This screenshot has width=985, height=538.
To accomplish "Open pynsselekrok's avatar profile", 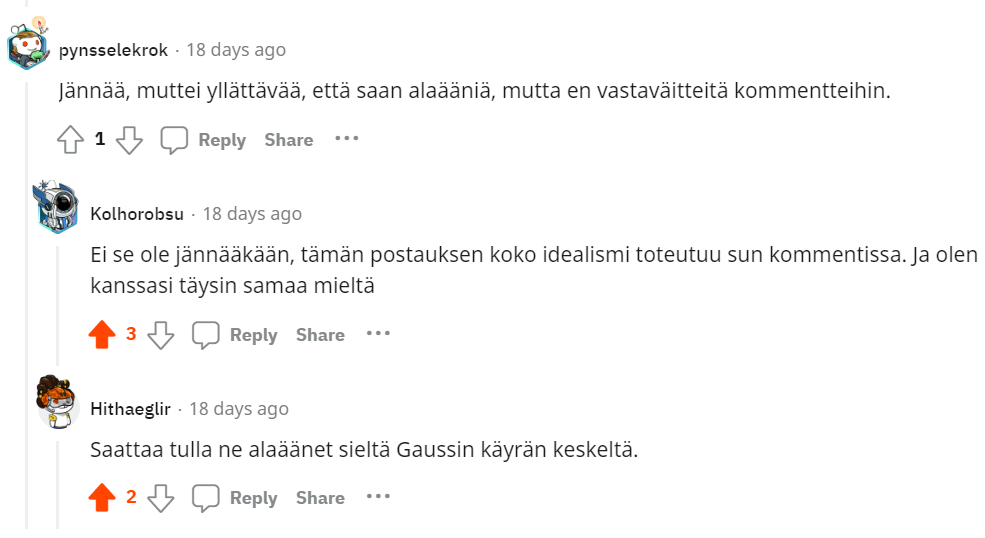I will [x=29, y=46].
